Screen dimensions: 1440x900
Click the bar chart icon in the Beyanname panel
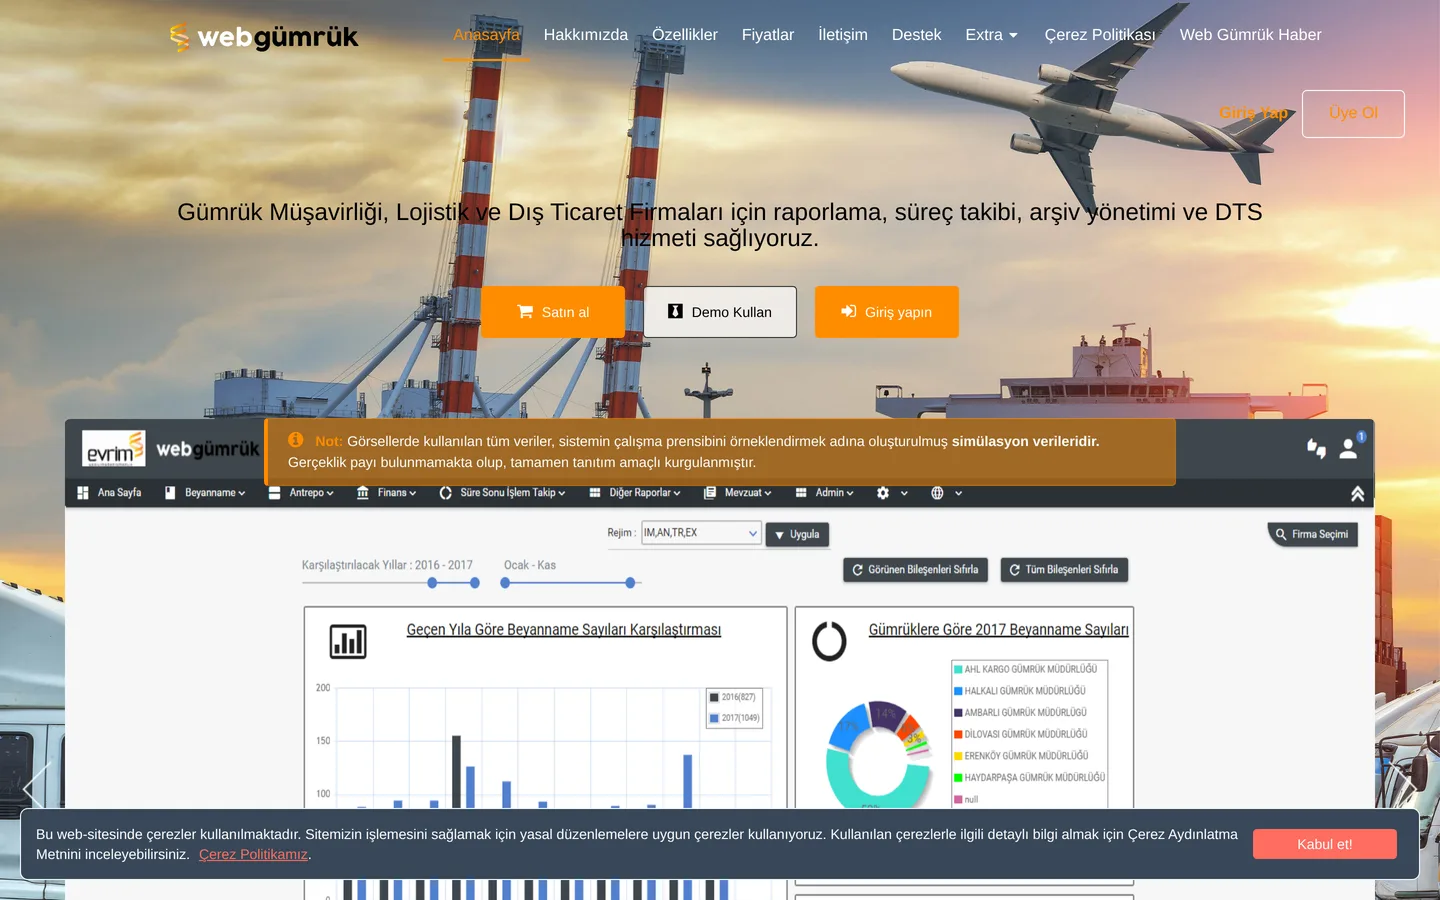(348, 641)
